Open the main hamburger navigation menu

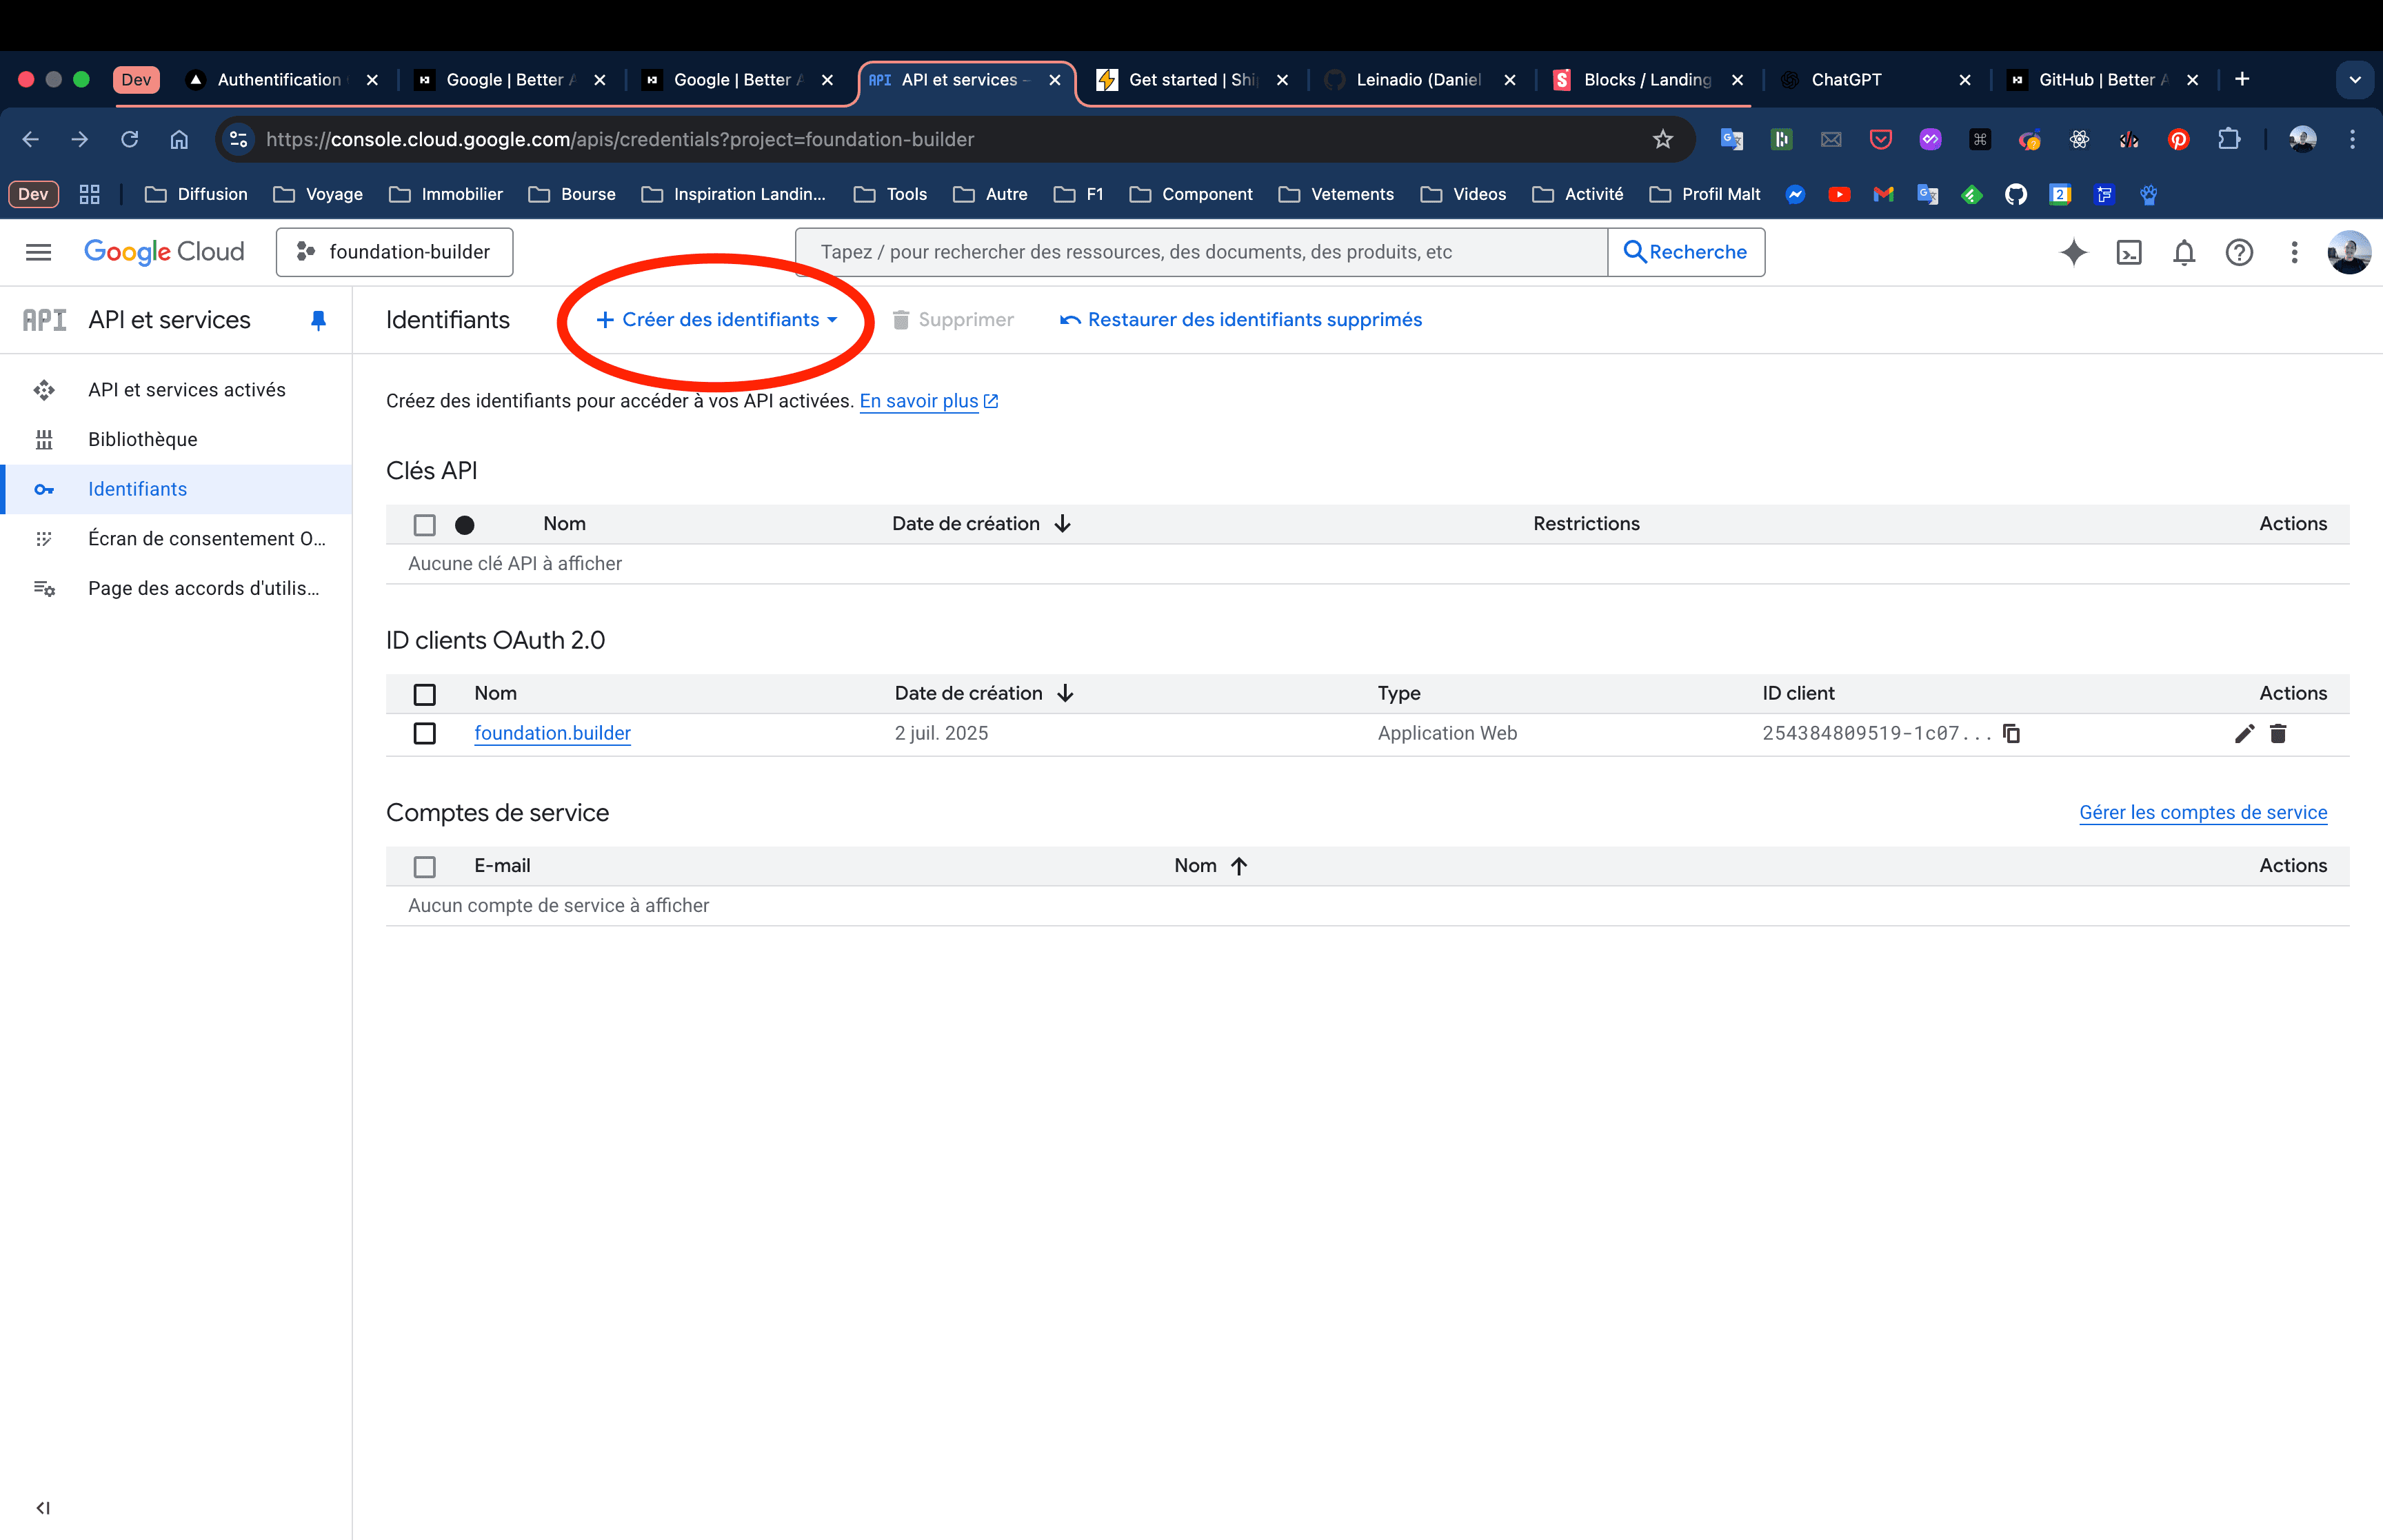tap(38, 252)
